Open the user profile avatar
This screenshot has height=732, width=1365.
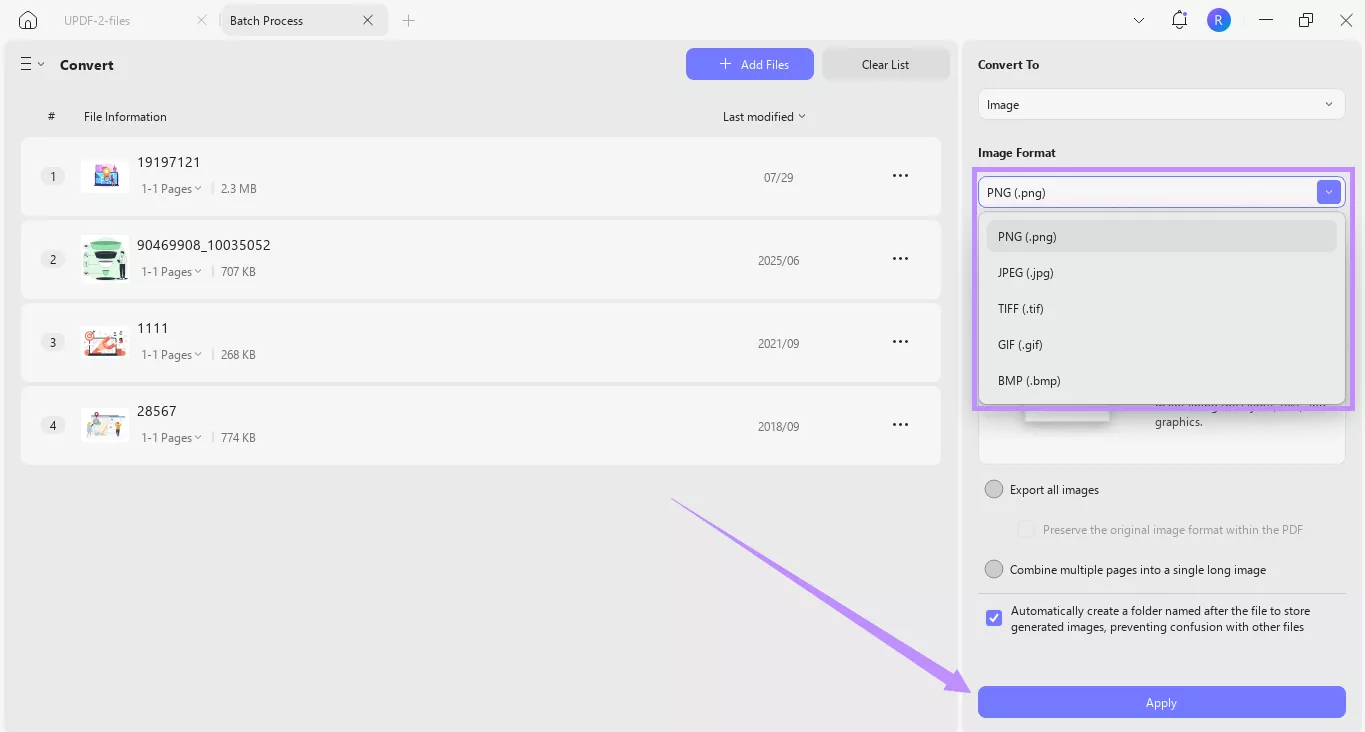tap(1218, 20)
